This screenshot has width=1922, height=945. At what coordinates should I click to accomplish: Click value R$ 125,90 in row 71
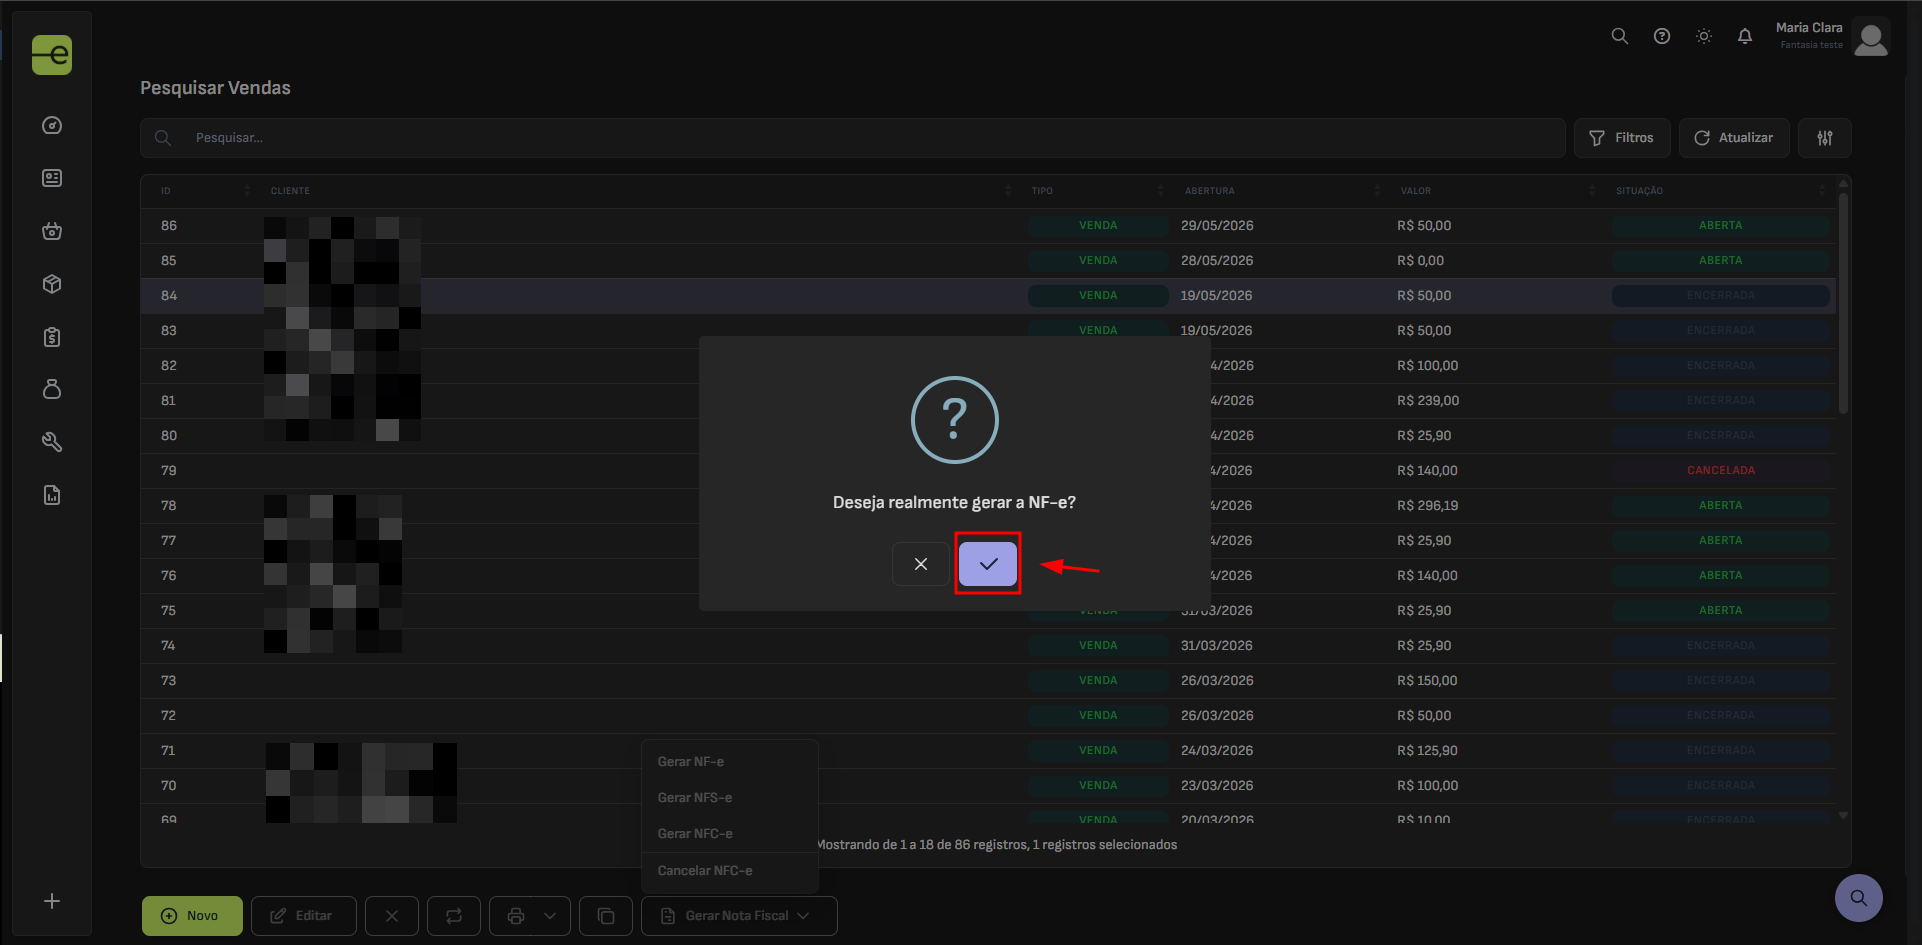click(1427, 751)
